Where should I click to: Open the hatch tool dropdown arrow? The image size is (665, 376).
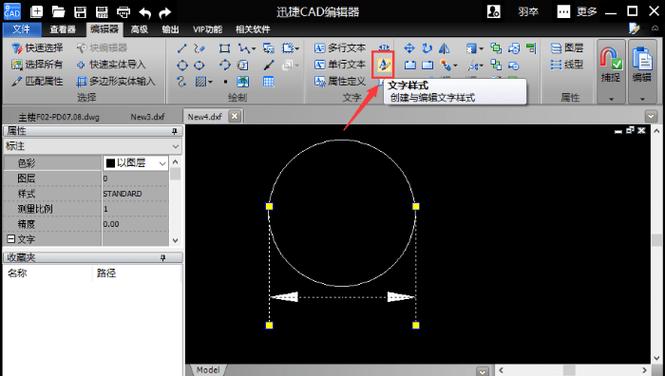[210, 82]
